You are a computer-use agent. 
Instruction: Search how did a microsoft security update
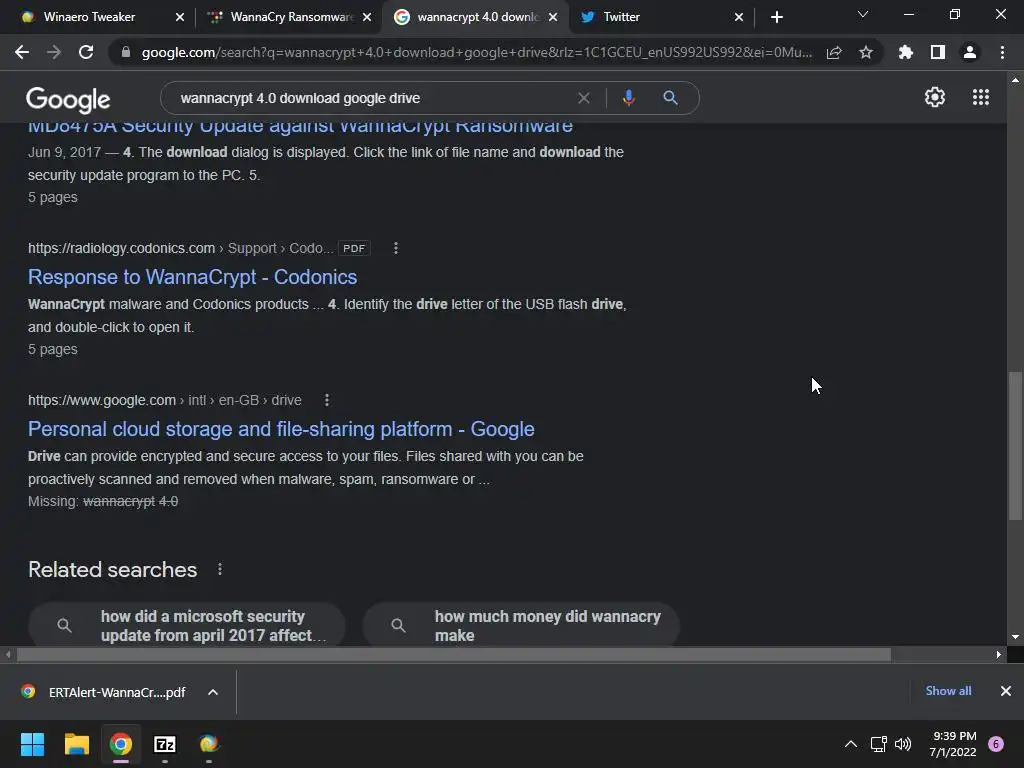coord(187,625)
